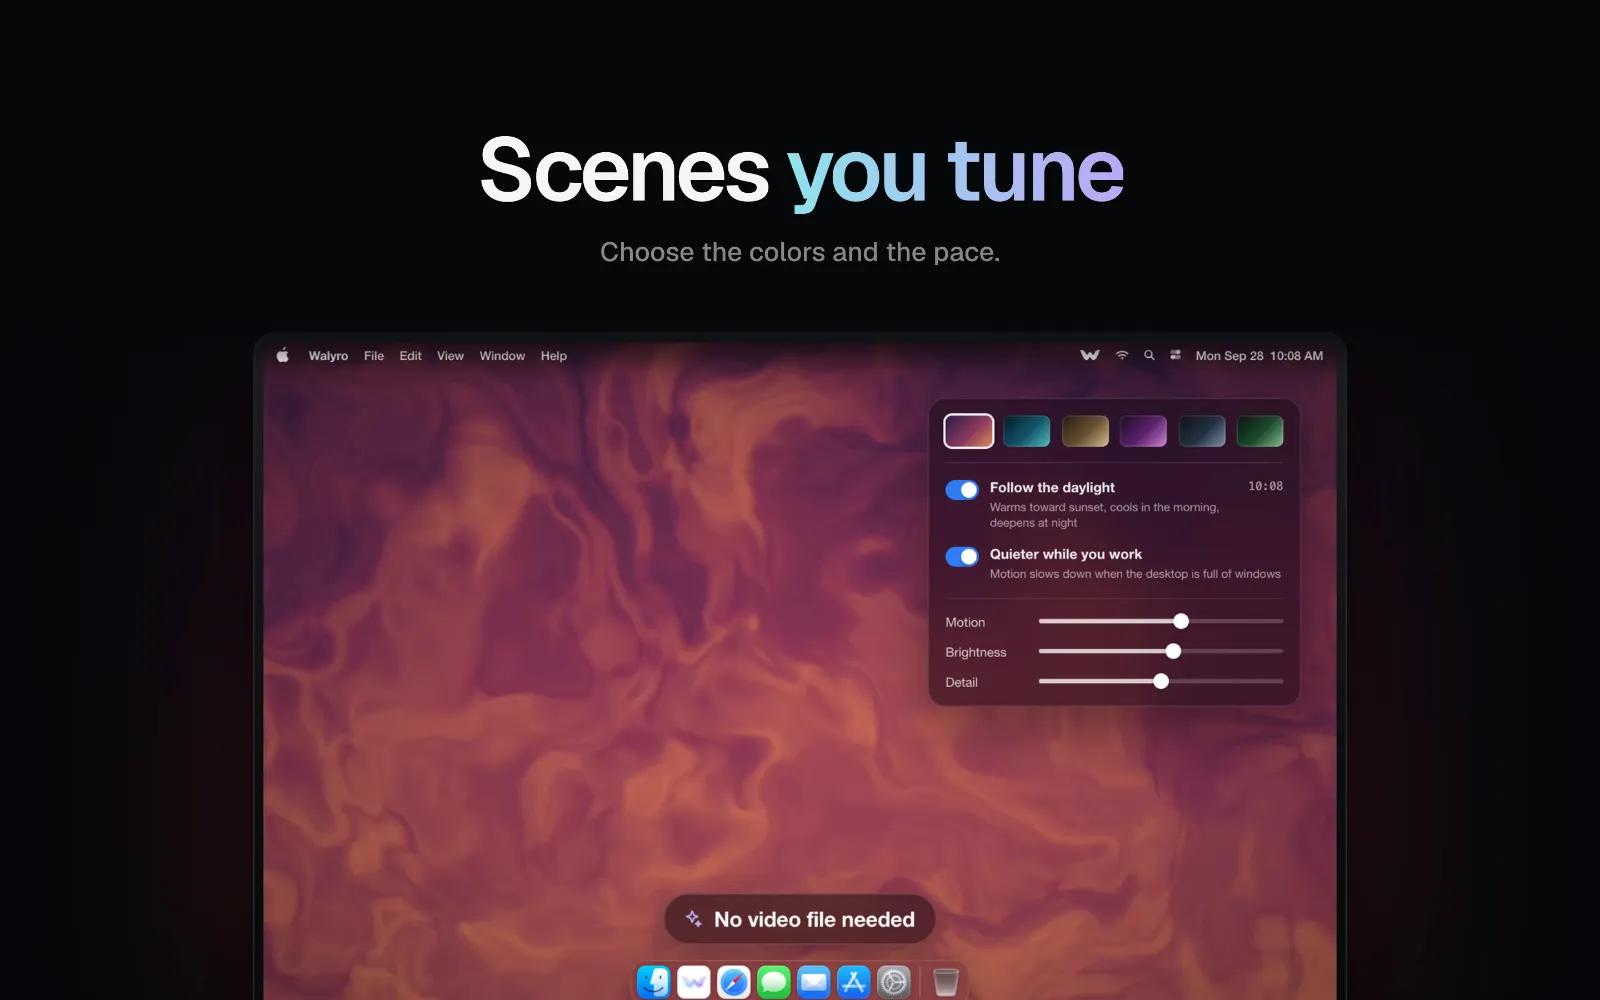Select the pink-red scene swatch

pyautogui.click(x=969, y=431)
